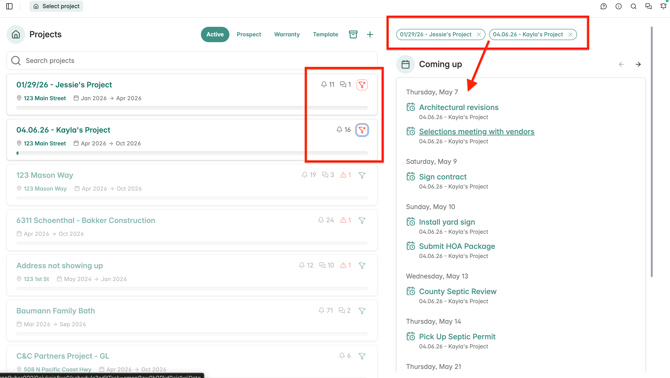
Task: Click the comments count 3 on 123 Mason Way
Action: point(328,175)
